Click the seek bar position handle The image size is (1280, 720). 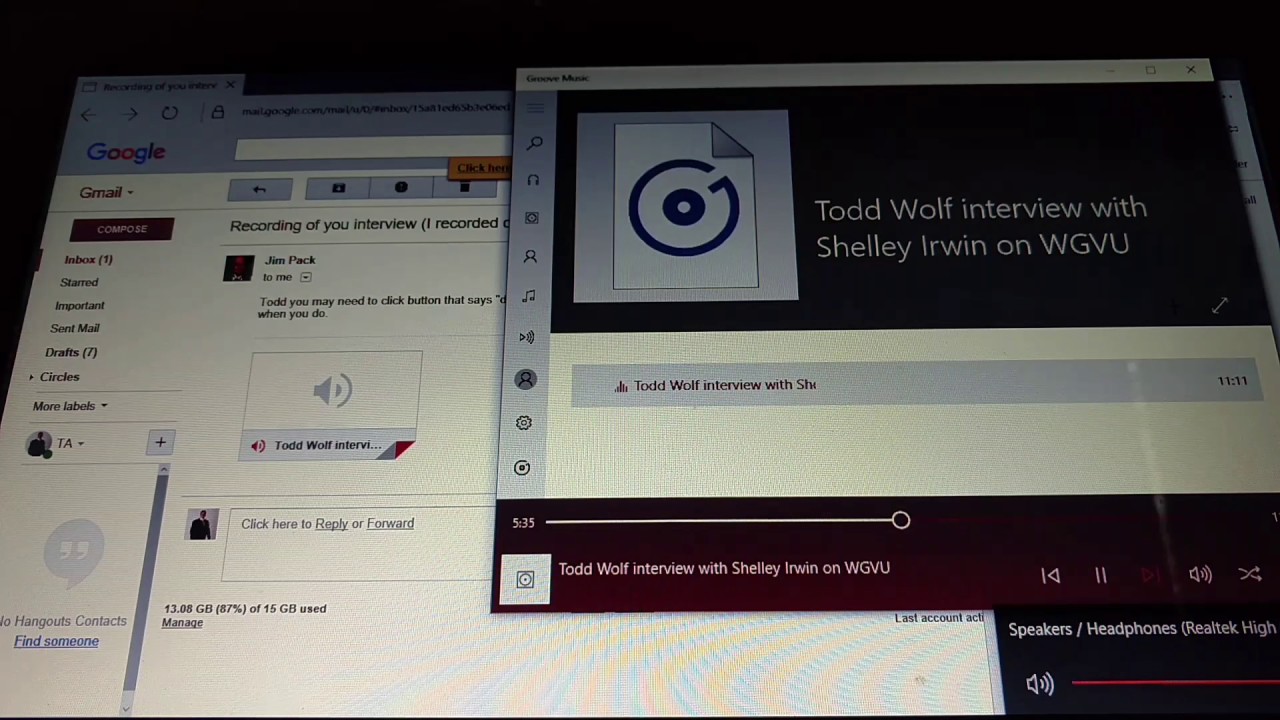click(901, 520)
